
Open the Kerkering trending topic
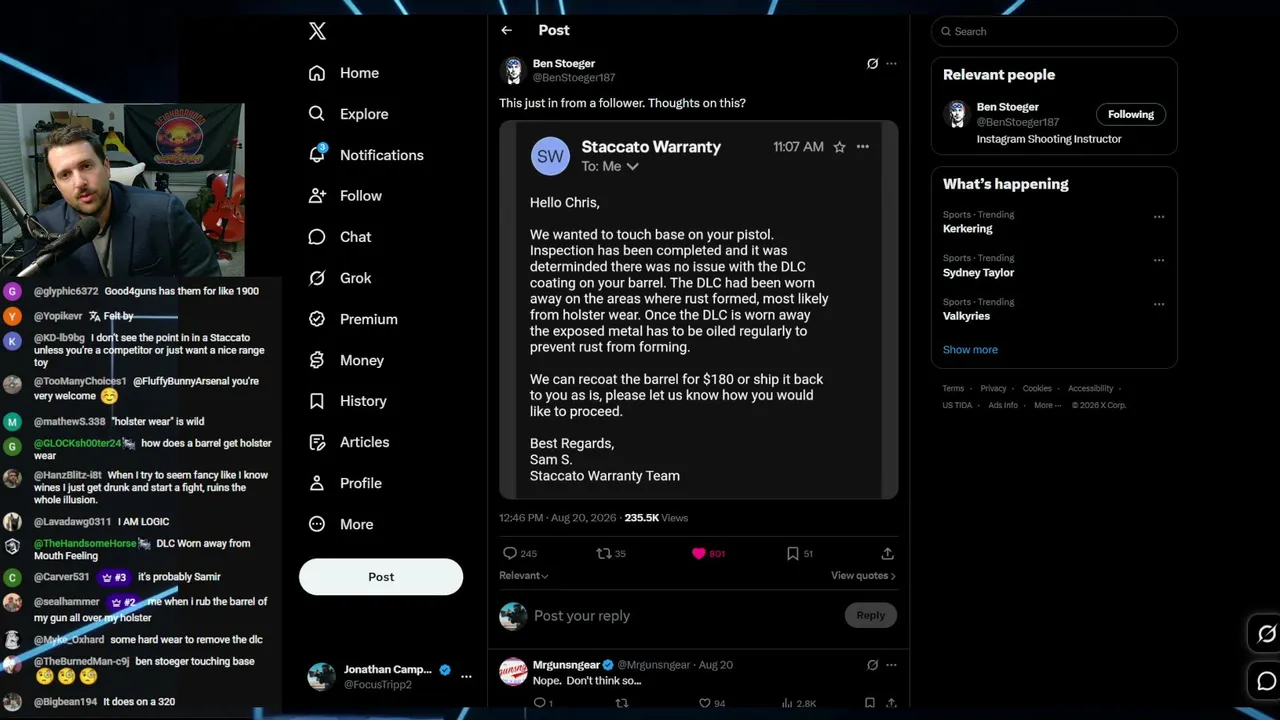point(967,229)
